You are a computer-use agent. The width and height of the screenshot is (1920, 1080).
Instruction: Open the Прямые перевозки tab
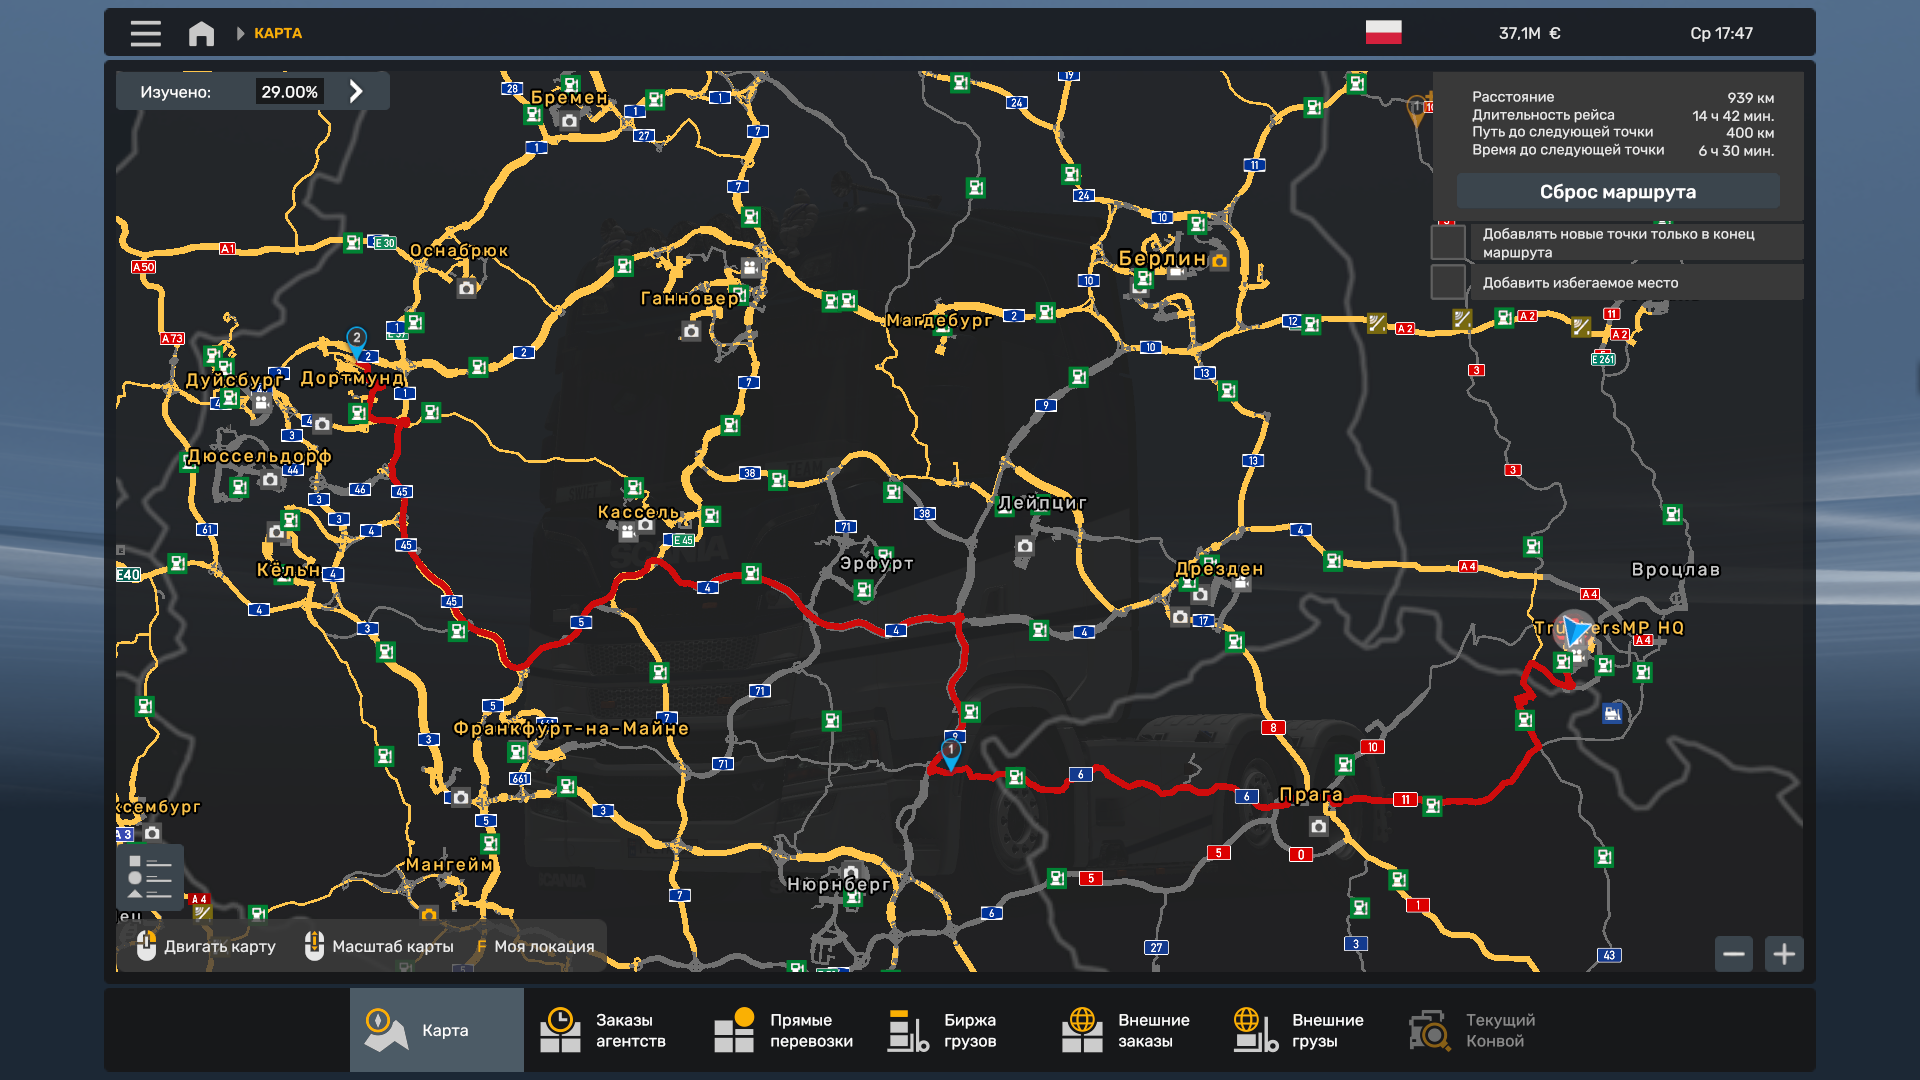pyautogui.click(x=784, y=1030)
